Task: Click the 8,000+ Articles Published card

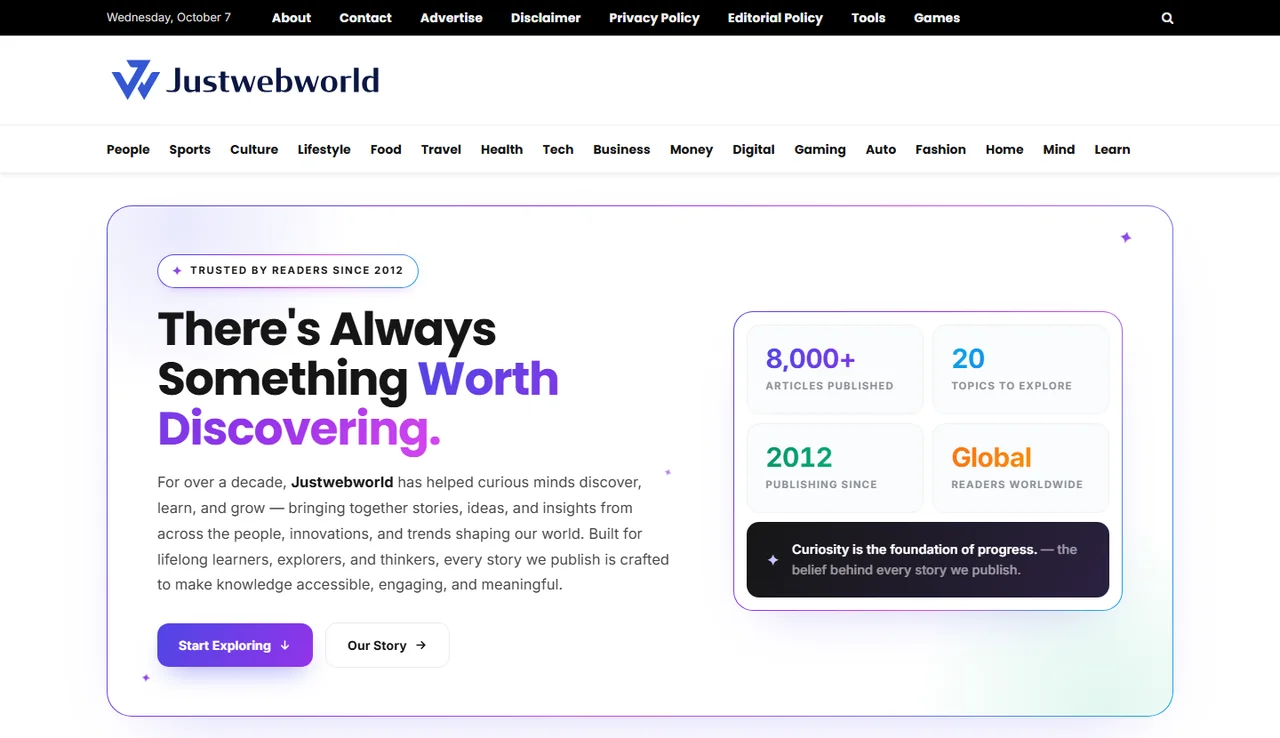Action: (x=835, y=369)
